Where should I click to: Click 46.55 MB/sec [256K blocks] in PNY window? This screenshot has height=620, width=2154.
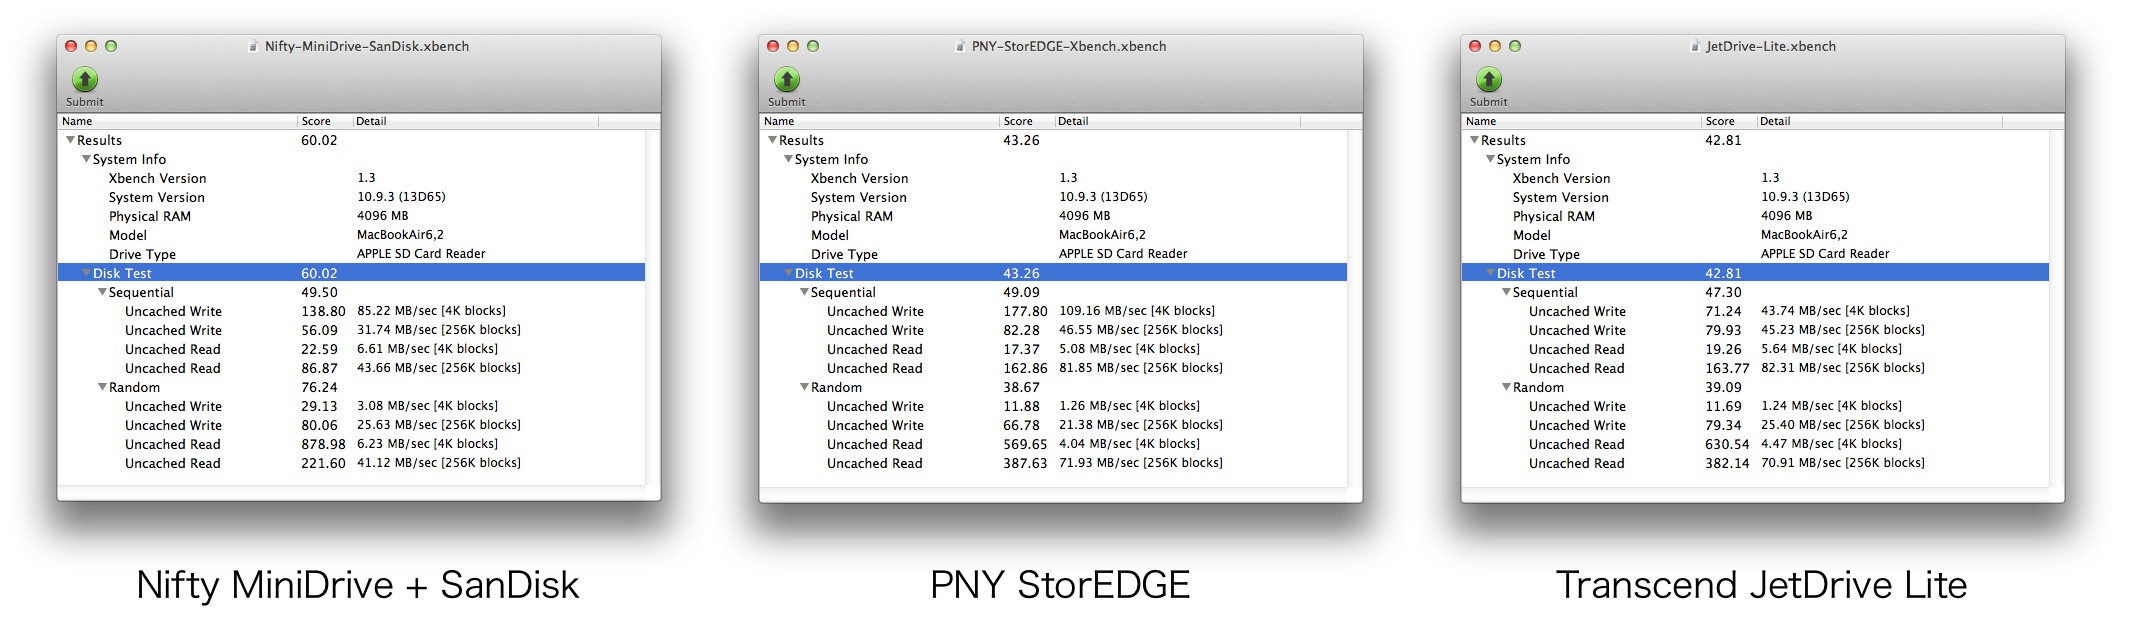1141,330
